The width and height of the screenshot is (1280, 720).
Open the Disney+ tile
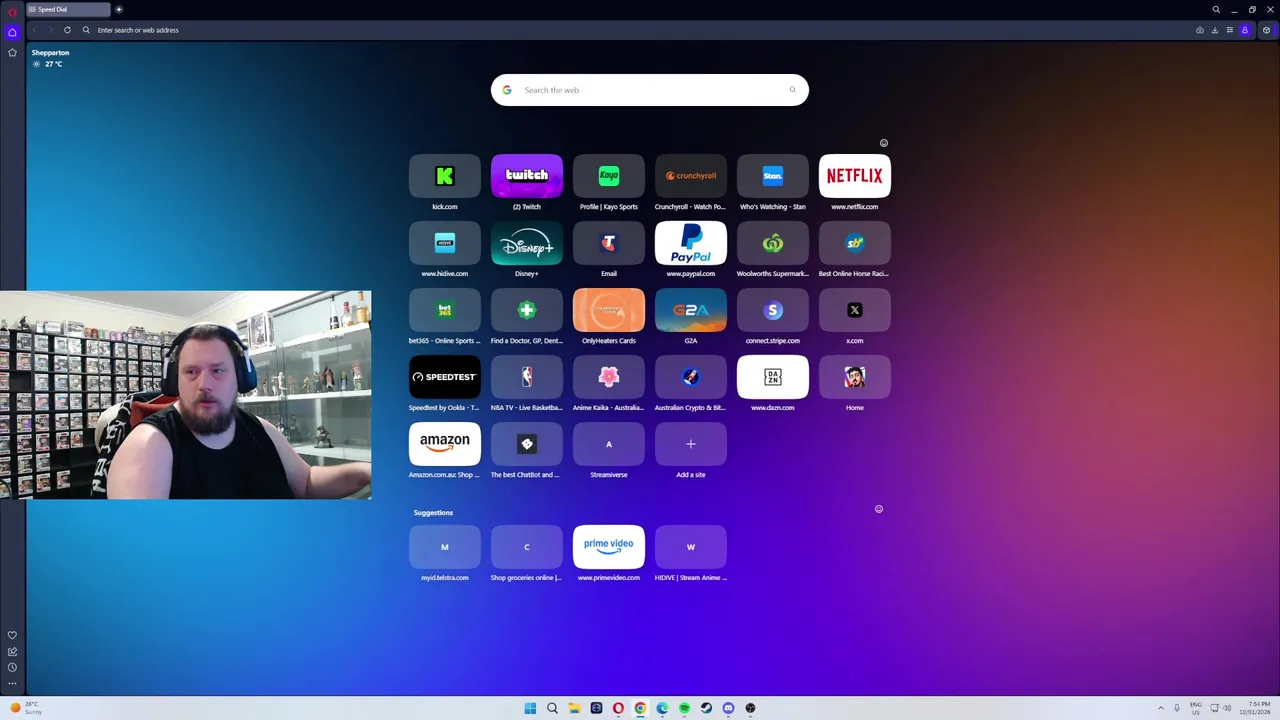tap(527, 243)
